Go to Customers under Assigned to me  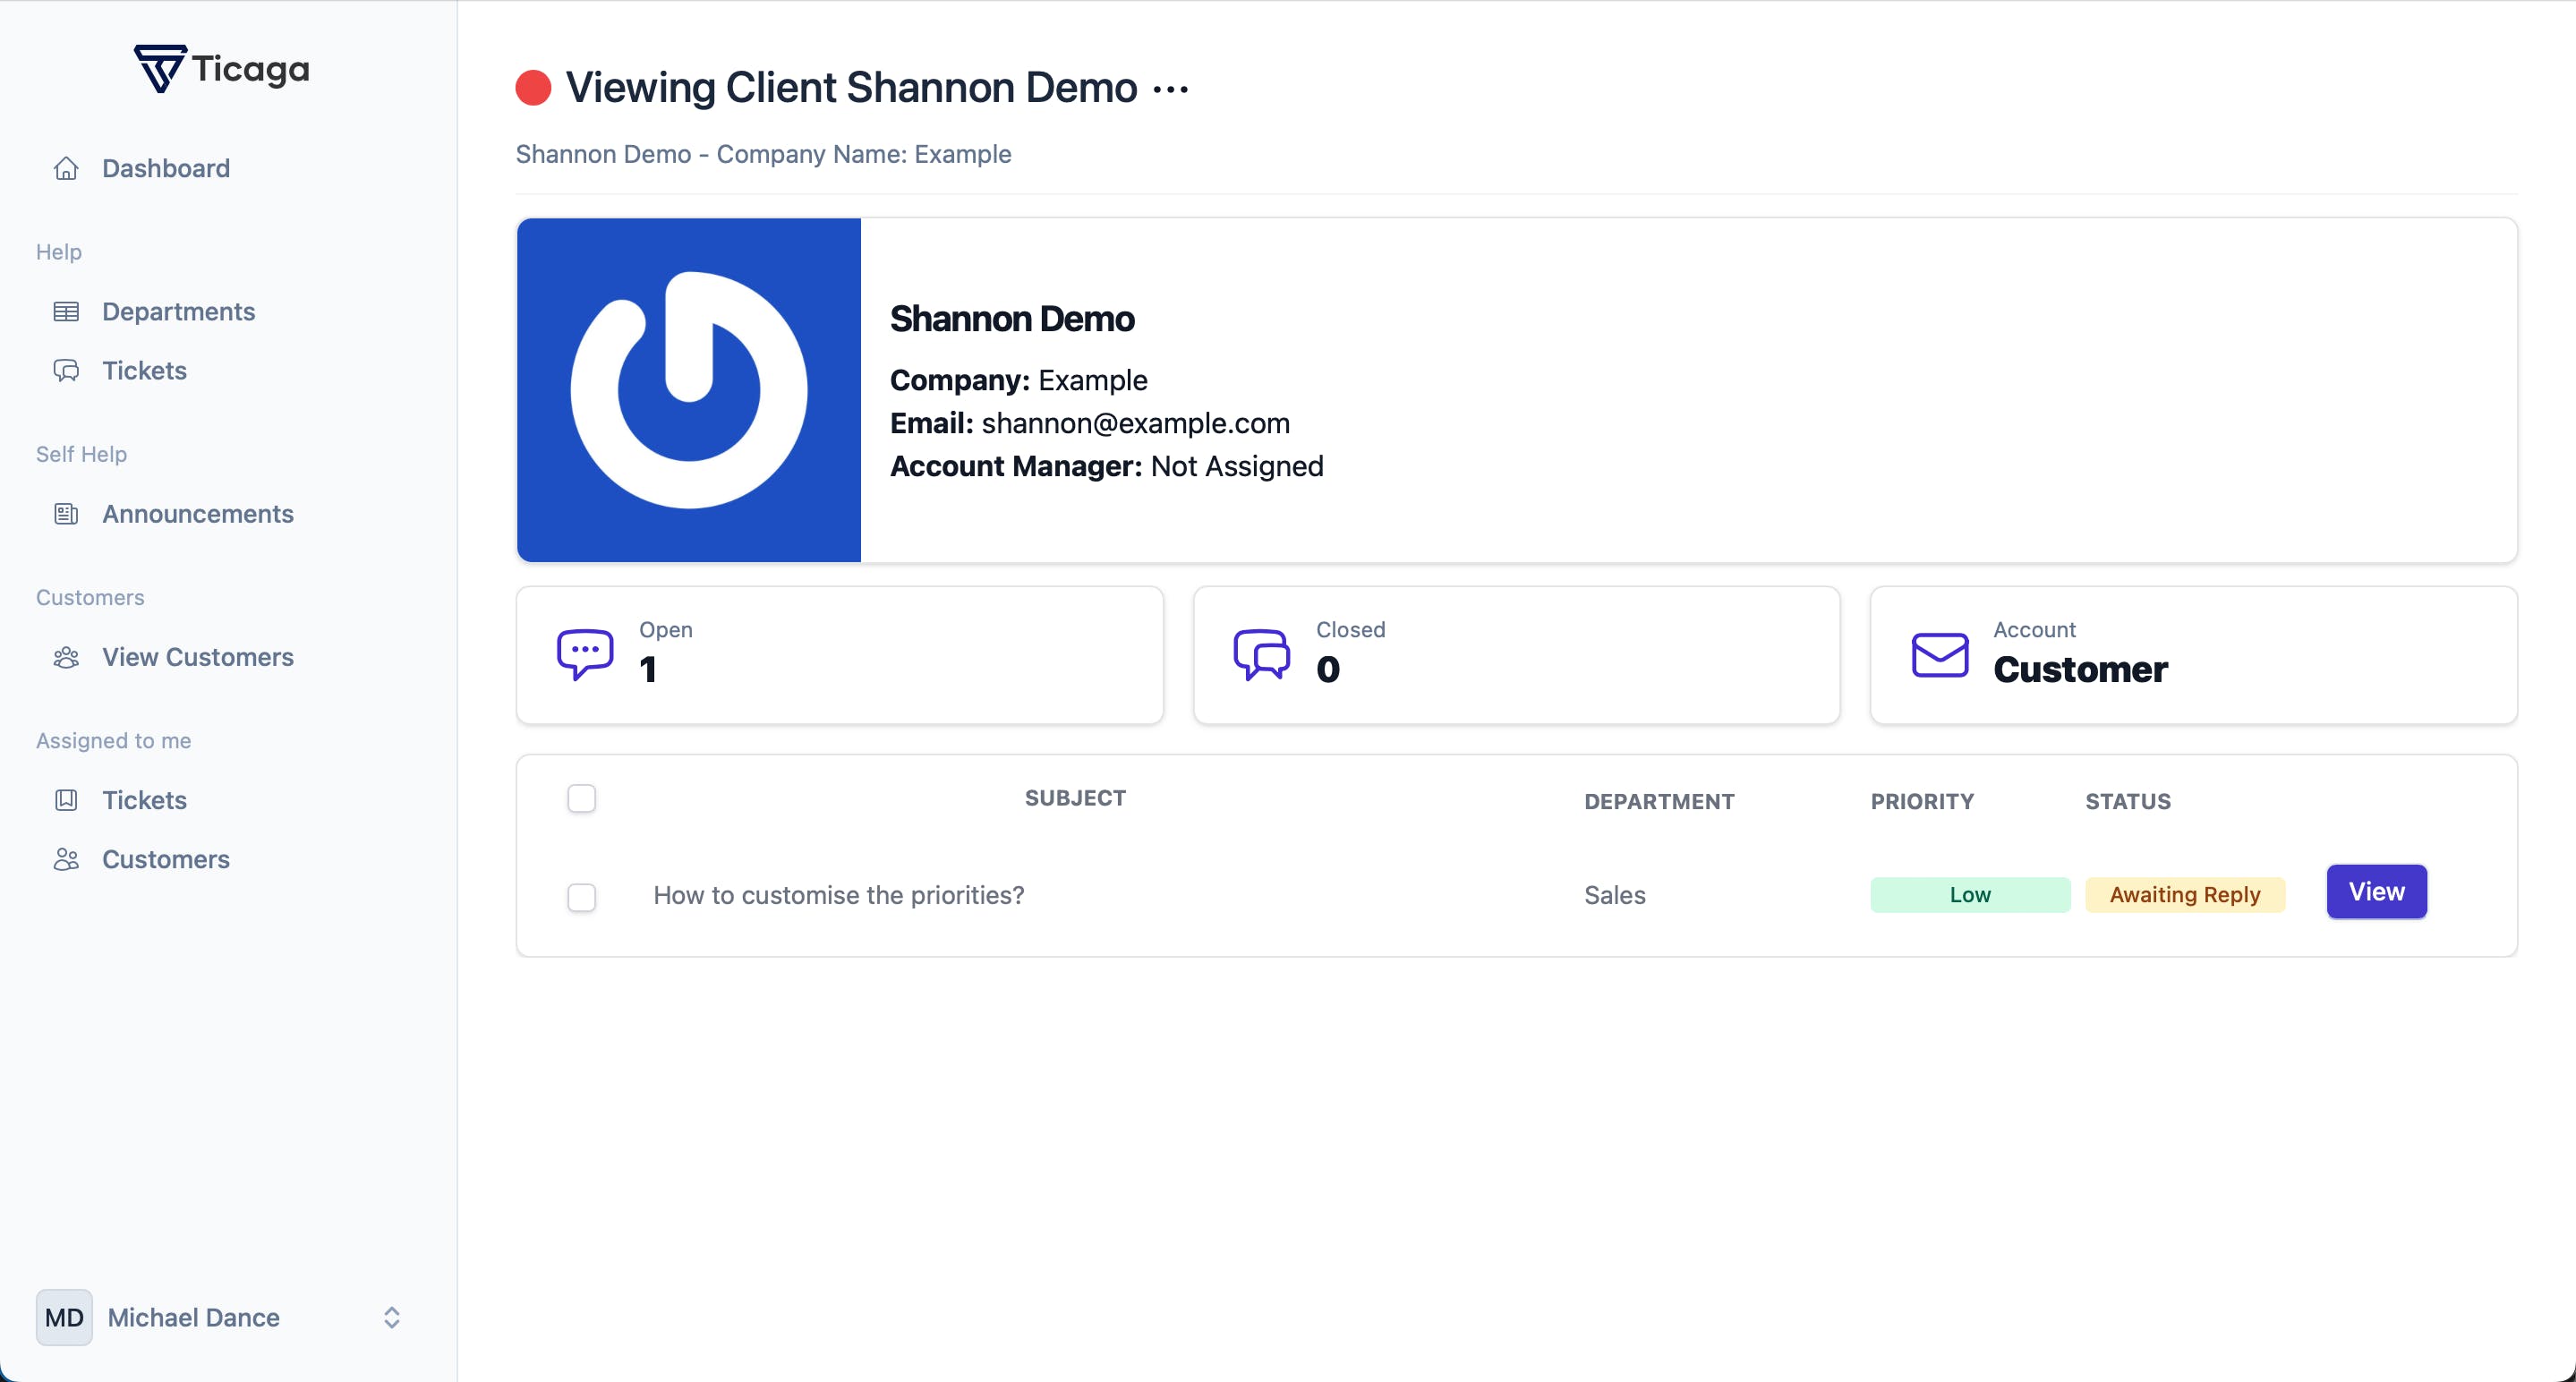point(165,859)
